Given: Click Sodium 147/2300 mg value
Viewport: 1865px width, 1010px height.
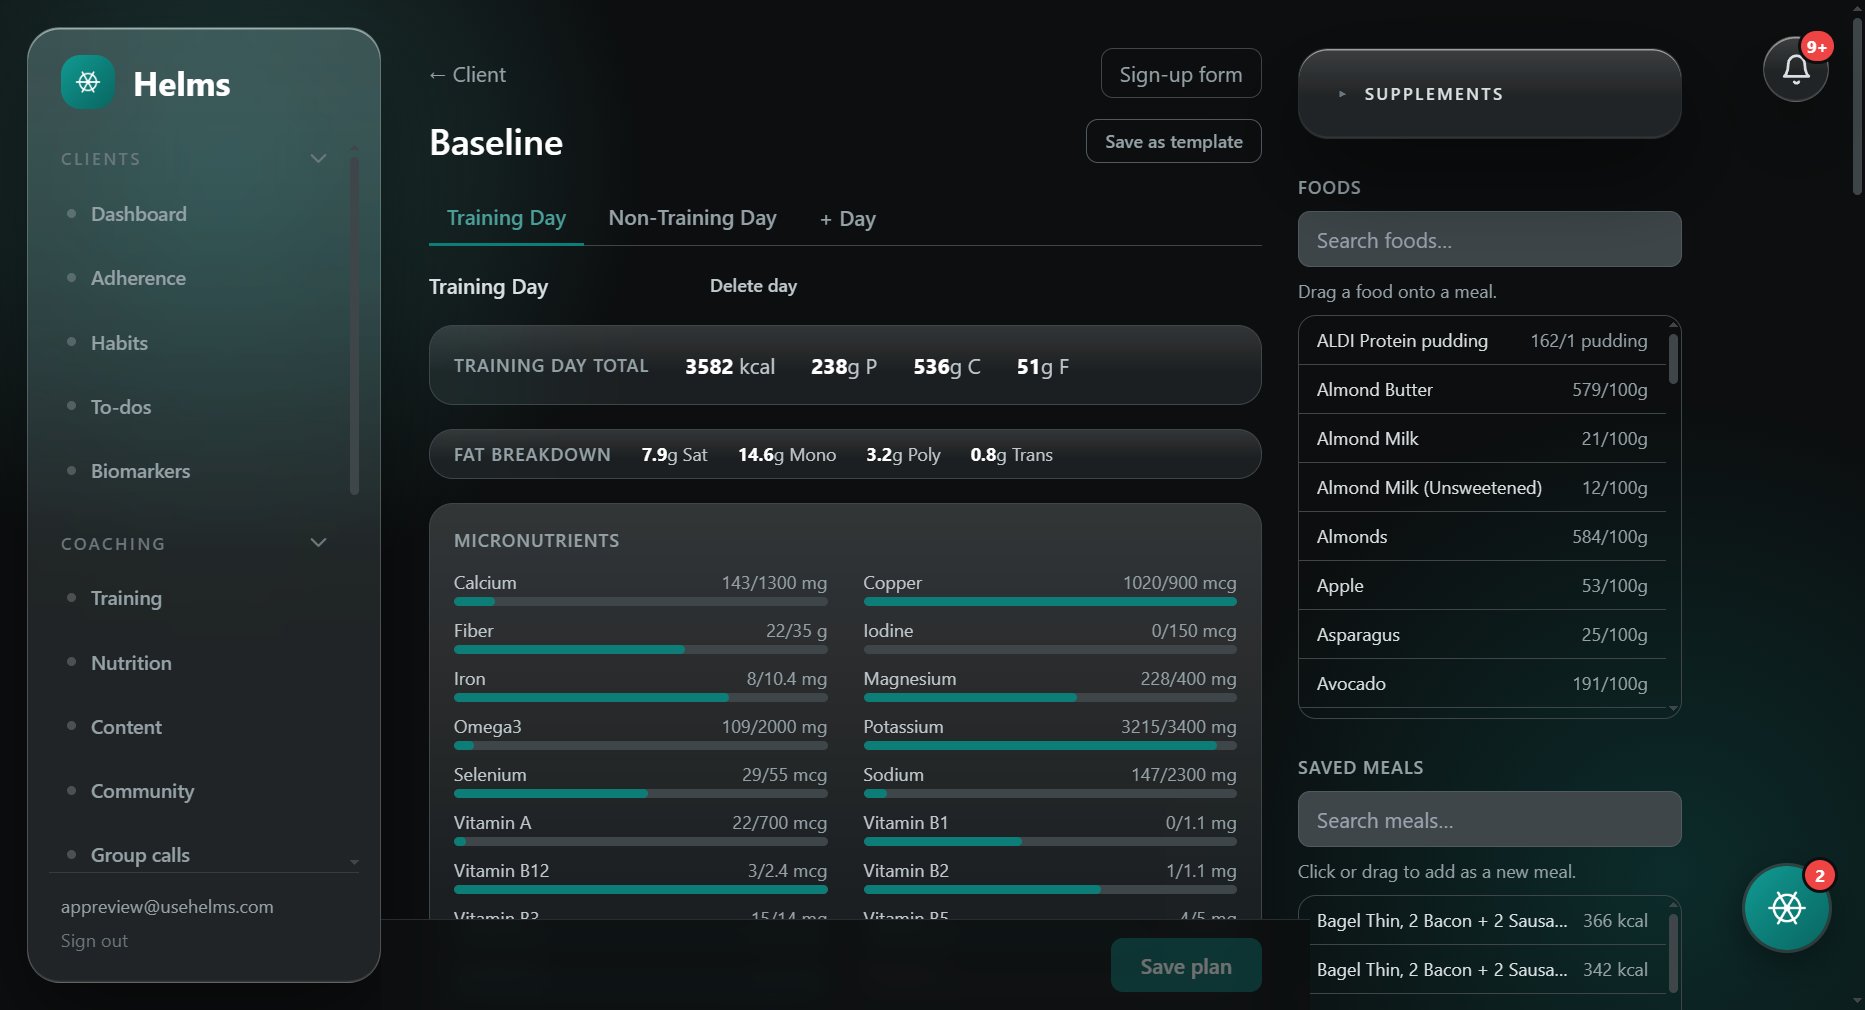Looking at the screenshot, I should 1184,775.
